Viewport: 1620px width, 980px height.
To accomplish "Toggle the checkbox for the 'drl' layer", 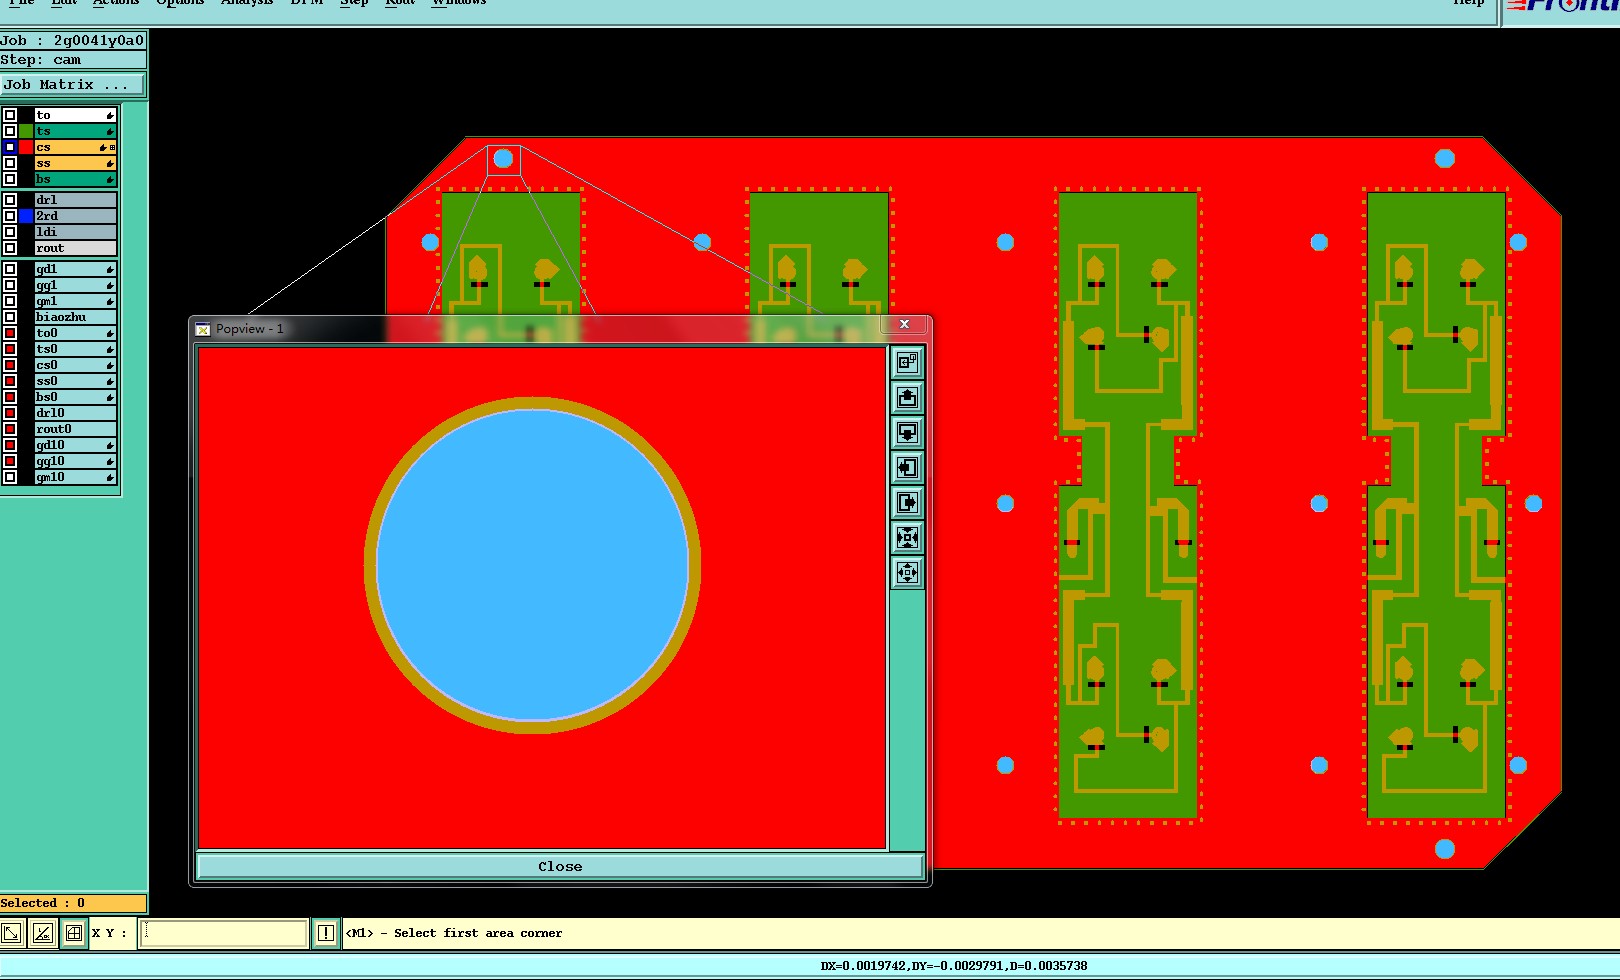I will (x=10, y=200).
